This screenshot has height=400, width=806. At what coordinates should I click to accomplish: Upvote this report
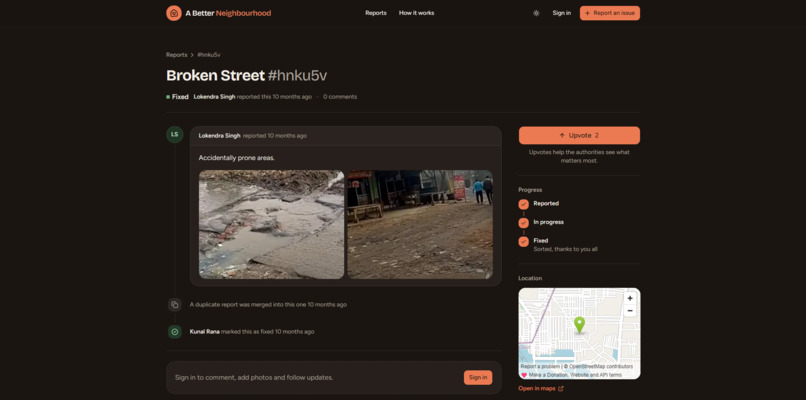coord(579,135)
